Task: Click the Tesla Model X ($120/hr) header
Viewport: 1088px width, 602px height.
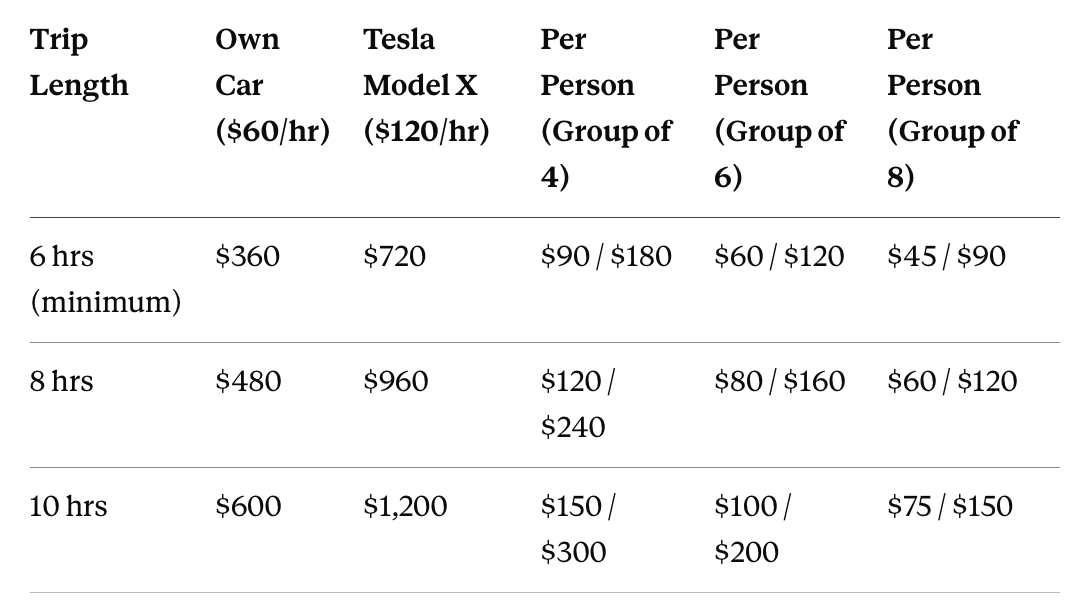Action: 427,85
